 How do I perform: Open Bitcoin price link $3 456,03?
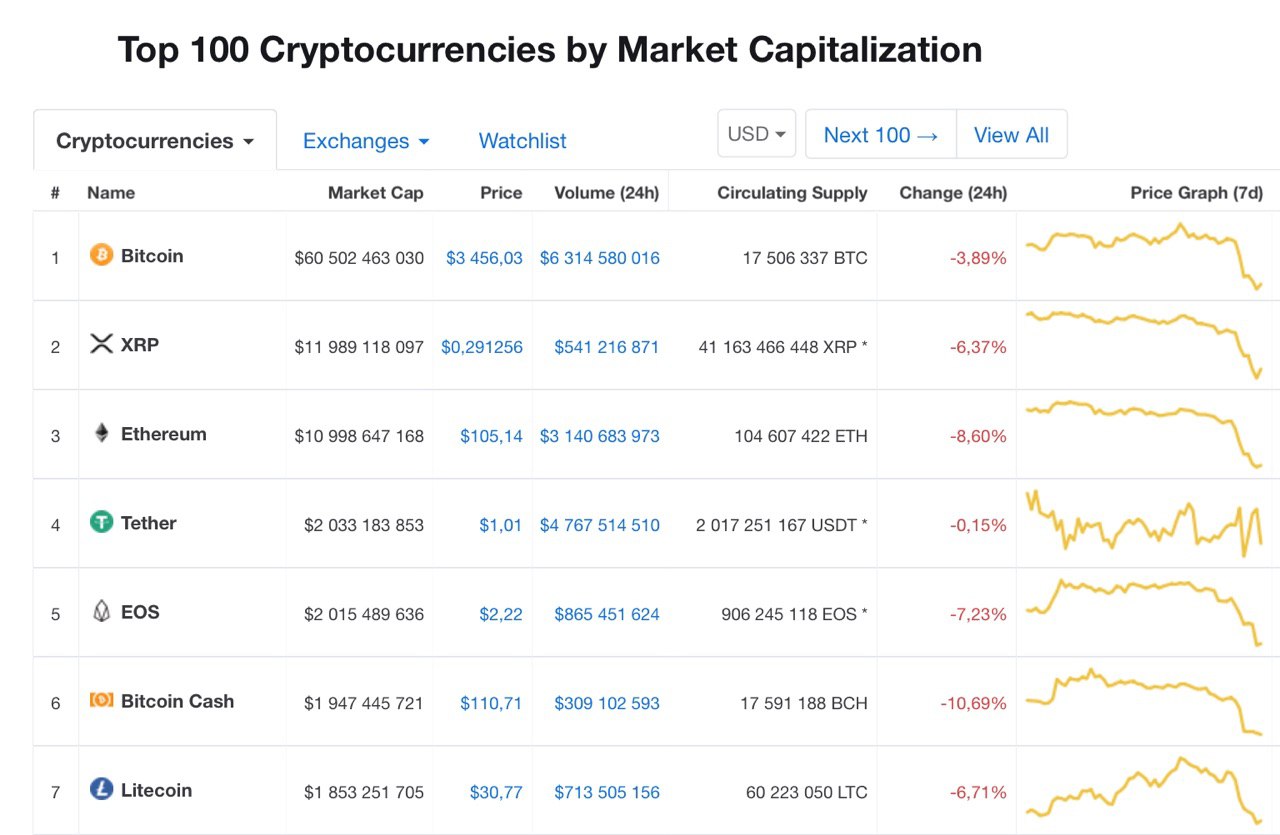(484, 258)
